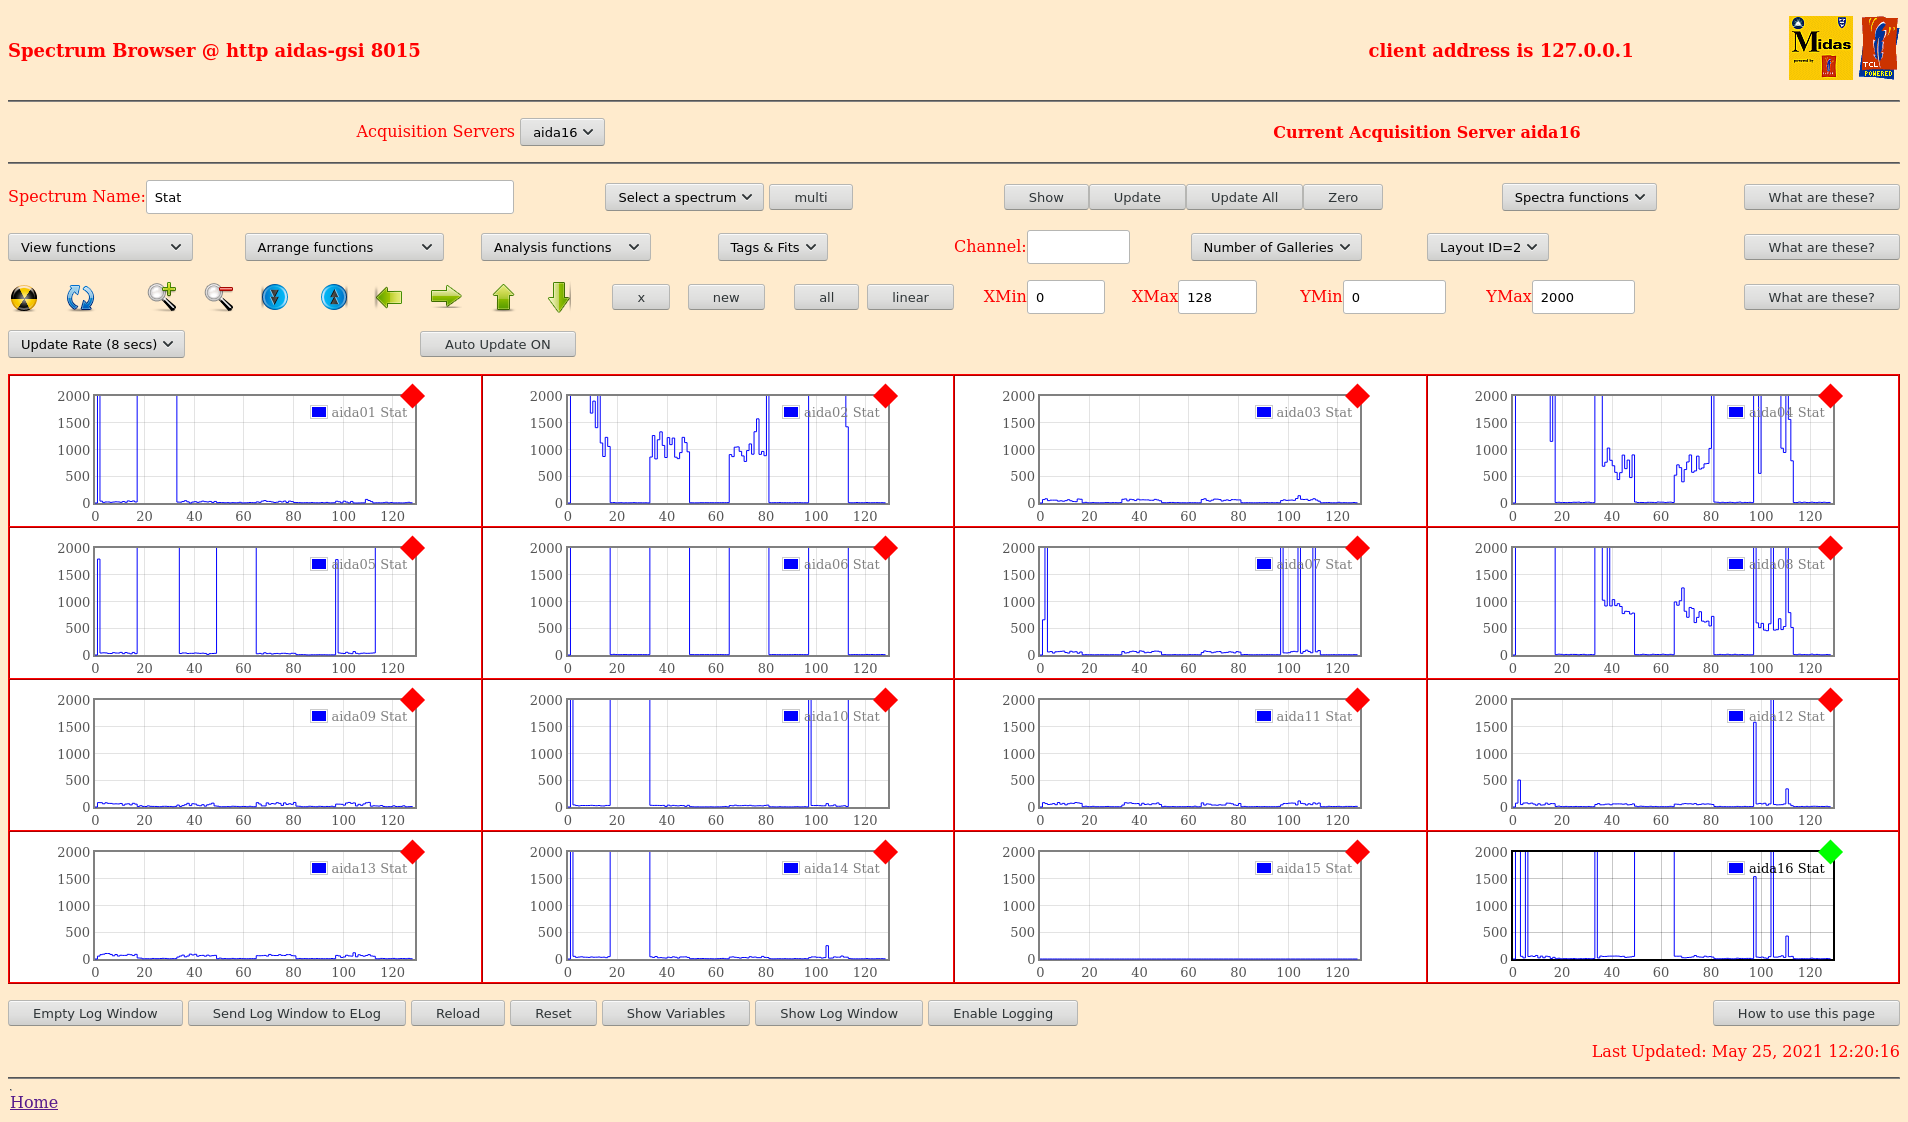Open the Acquisition Servers aida16 dropdown
Viewport: 1908px width, 1122px height.
pyautogui.click(x=562, y=132)
